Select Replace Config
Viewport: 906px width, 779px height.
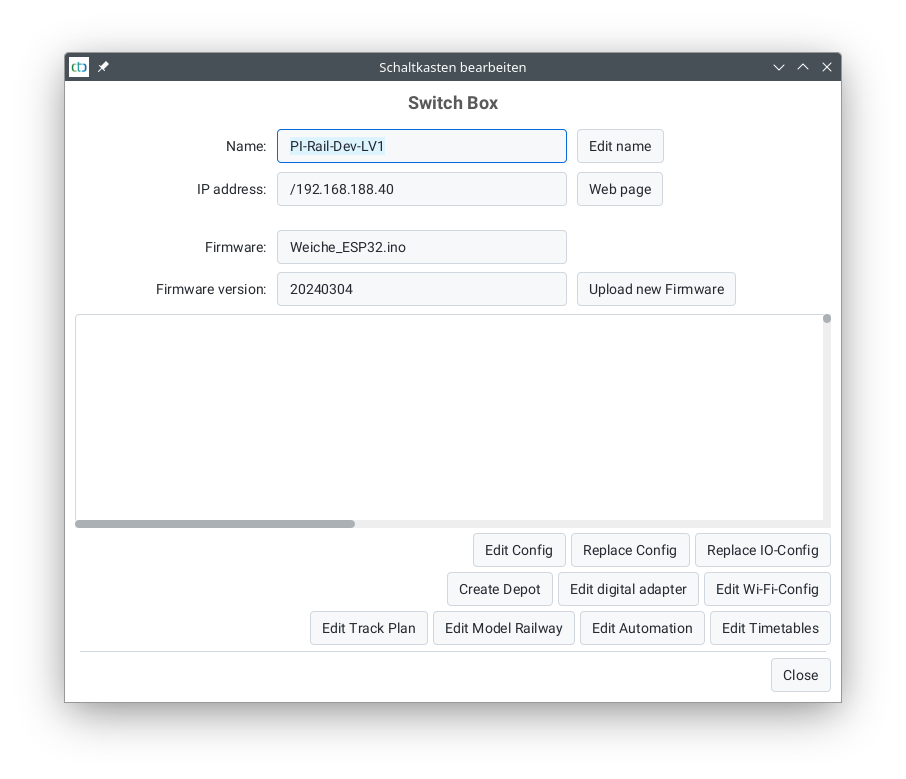point(630,549)
